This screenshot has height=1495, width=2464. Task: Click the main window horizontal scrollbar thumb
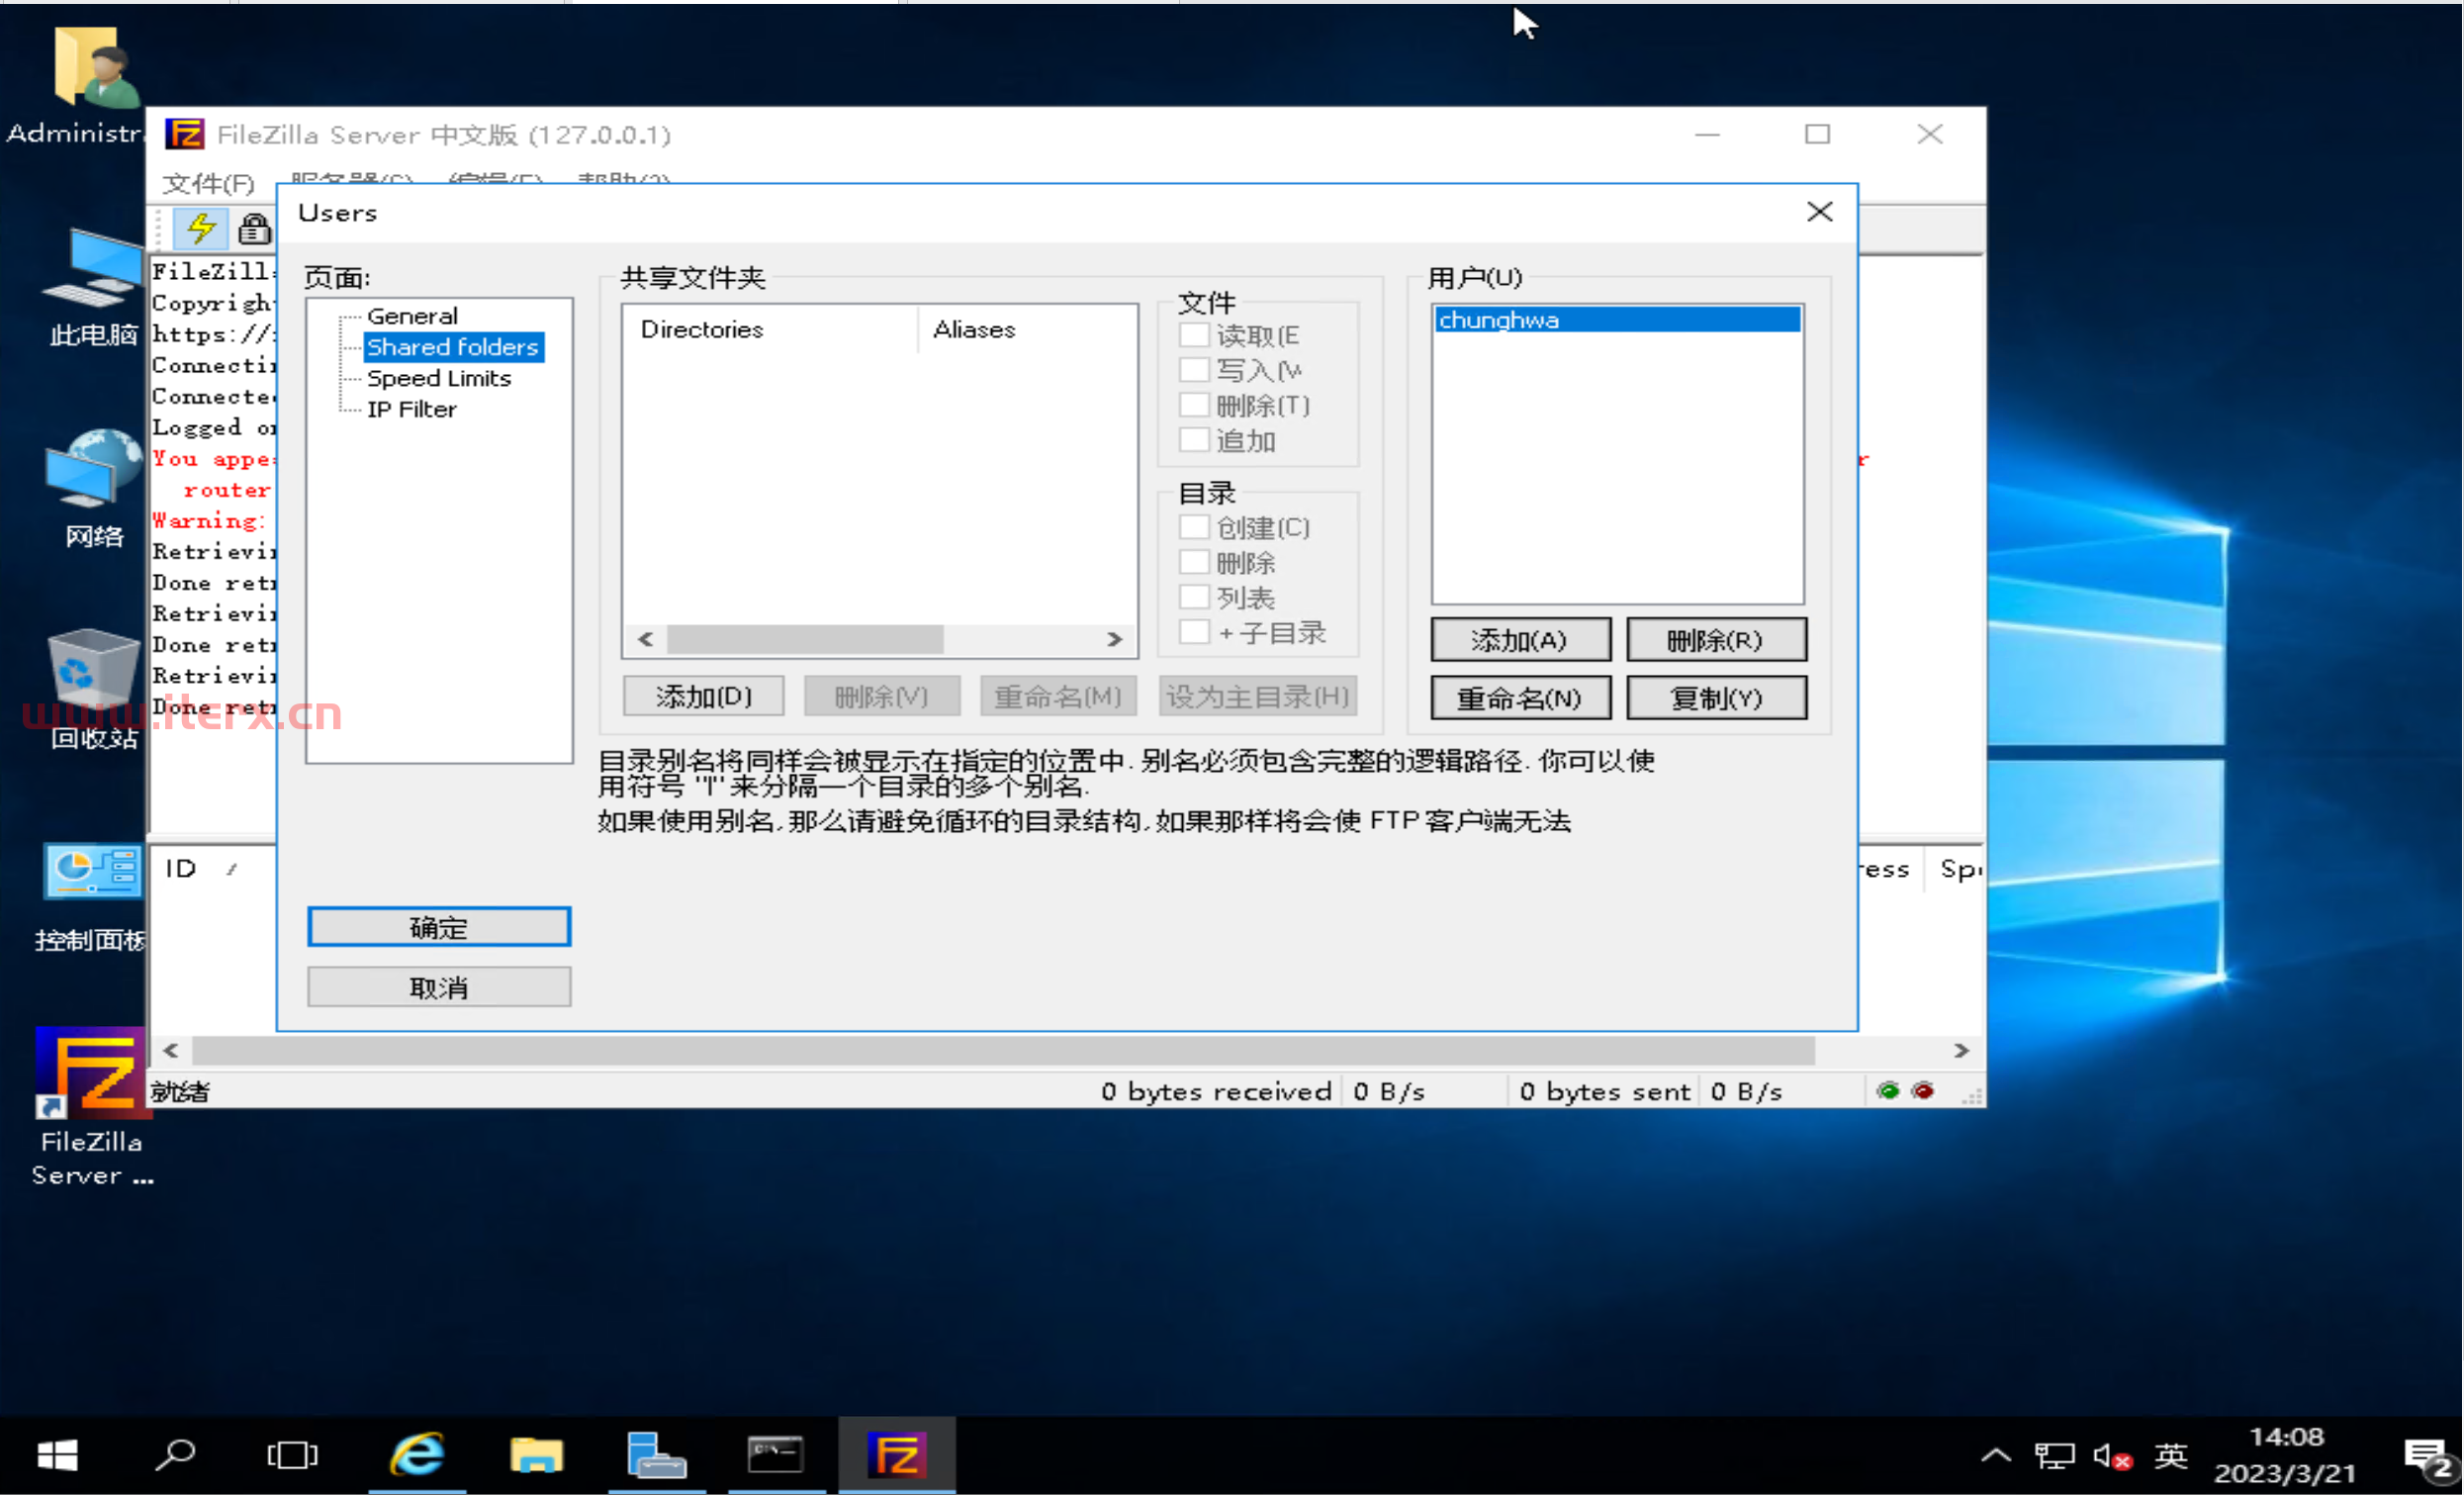point(1003,1050)
